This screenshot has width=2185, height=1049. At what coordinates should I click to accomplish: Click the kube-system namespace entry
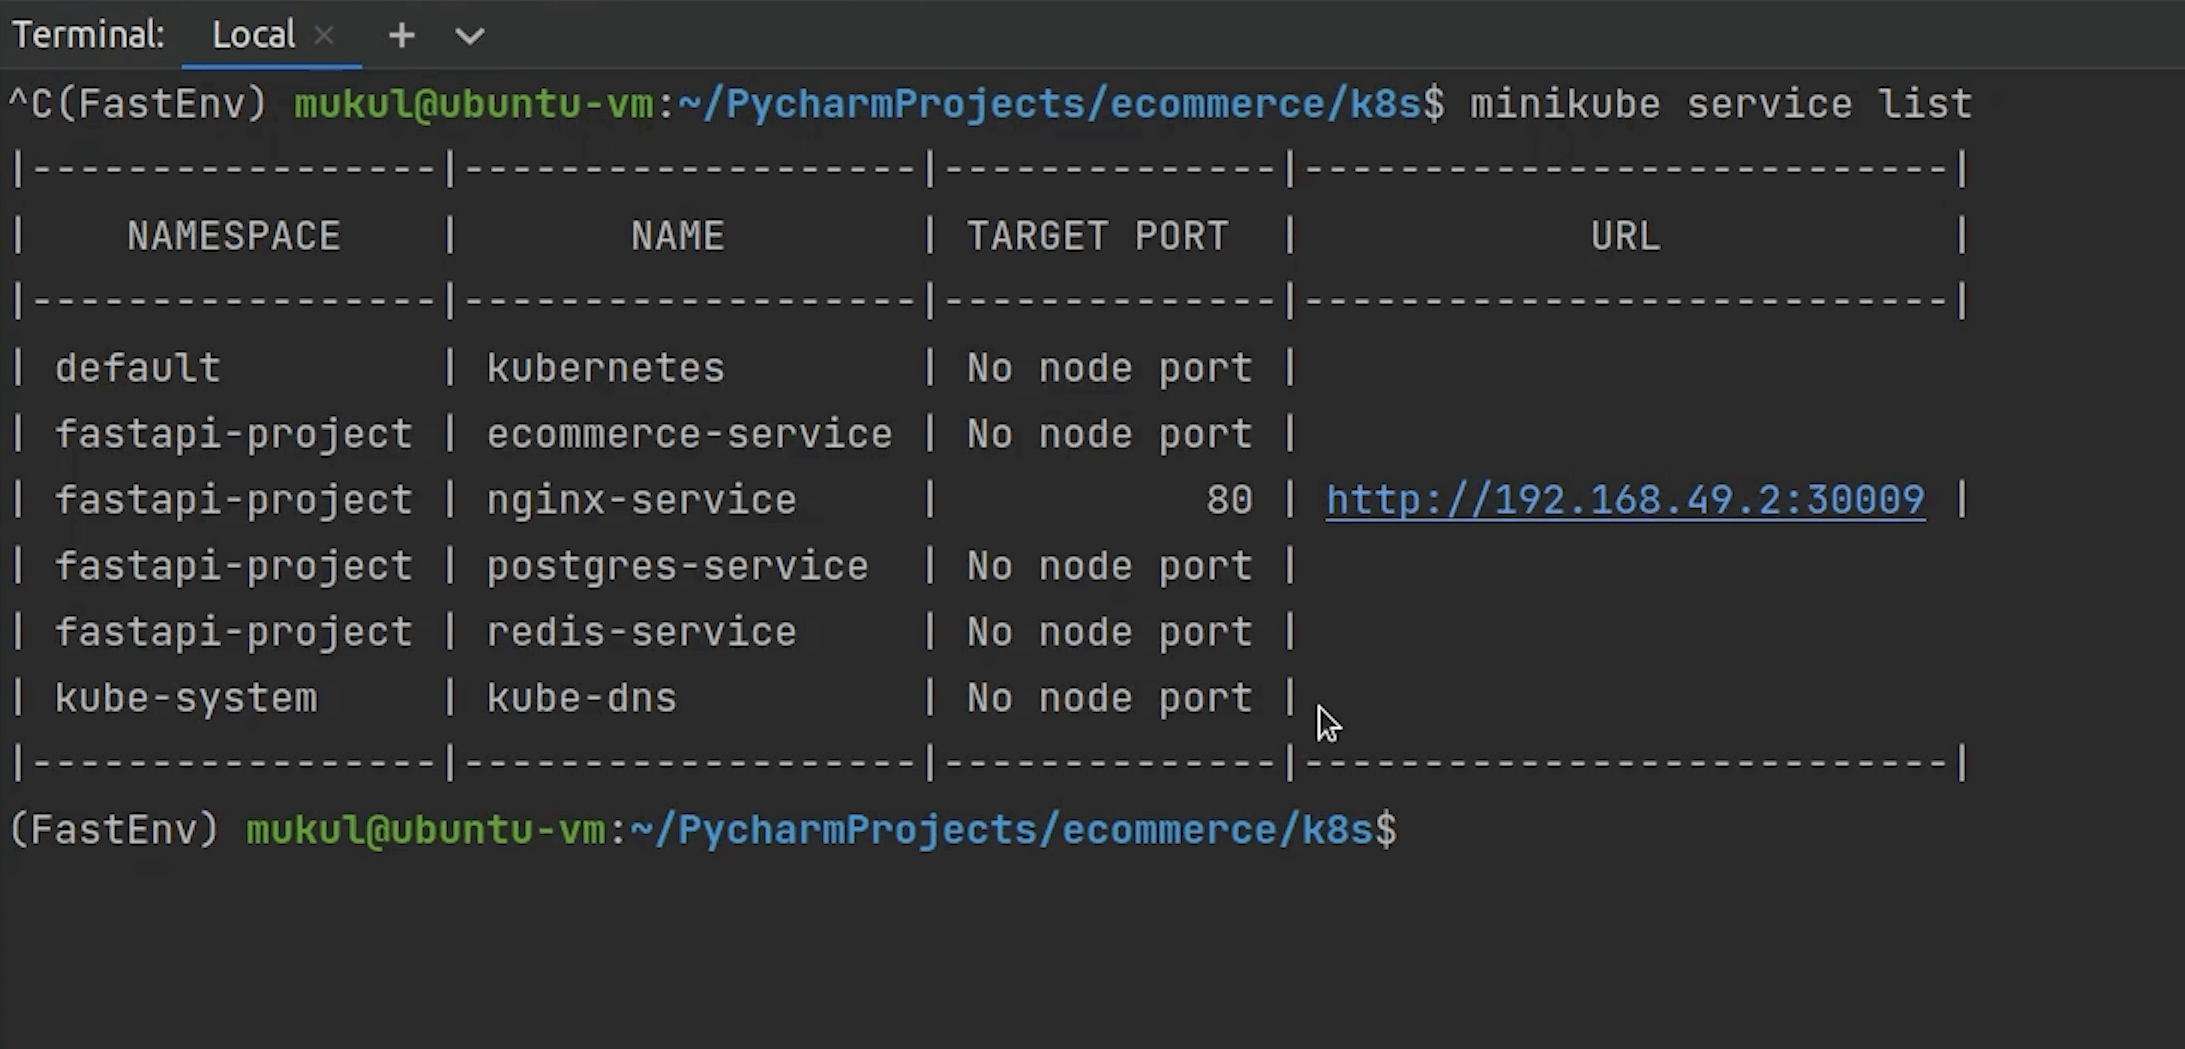[185, 698]
